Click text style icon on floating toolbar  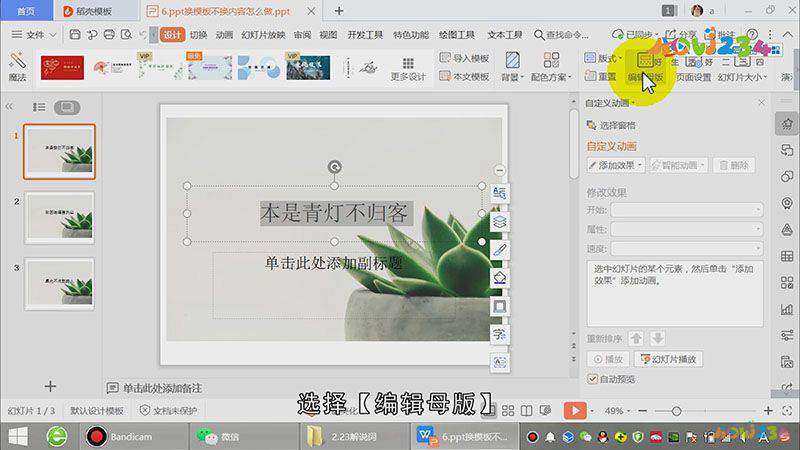[499, 193]
